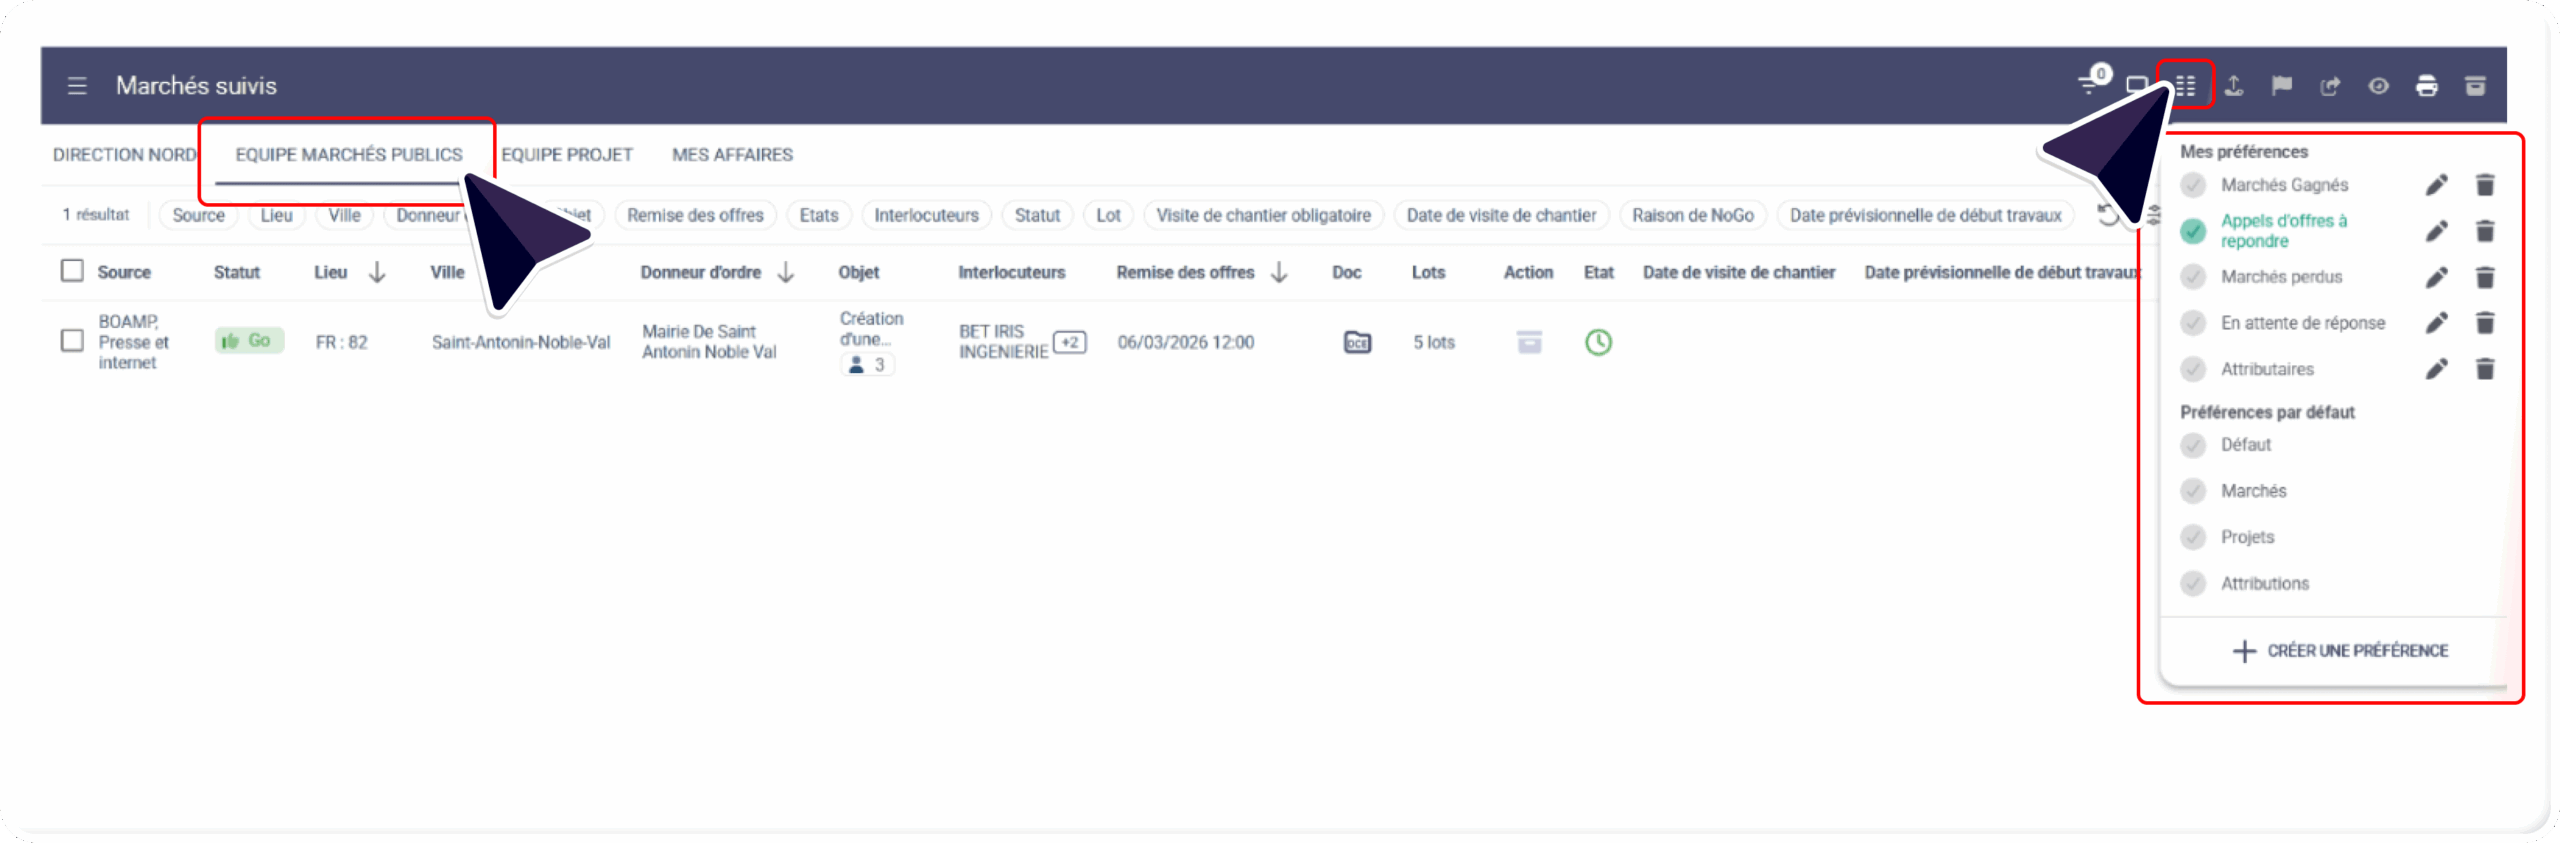The image size is (2560, 843).
Task: Click the print icon in header
Action: click(x=2426, y=86)
